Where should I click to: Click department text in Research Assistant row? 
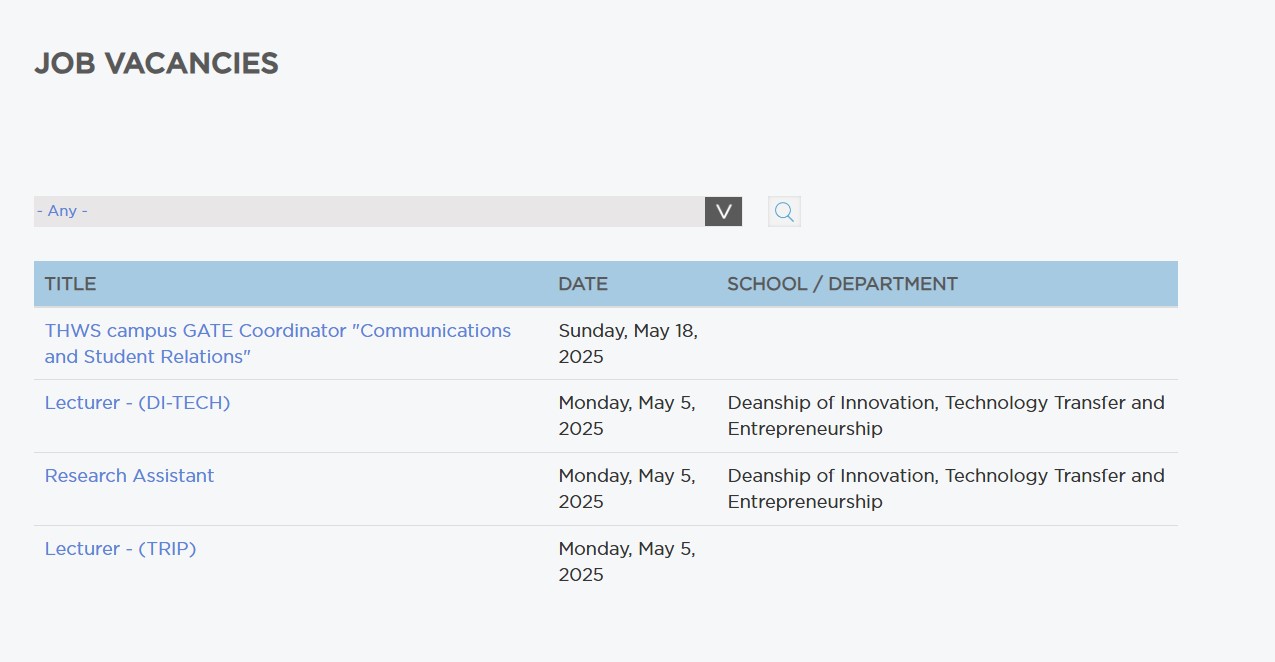click(946, 488)
